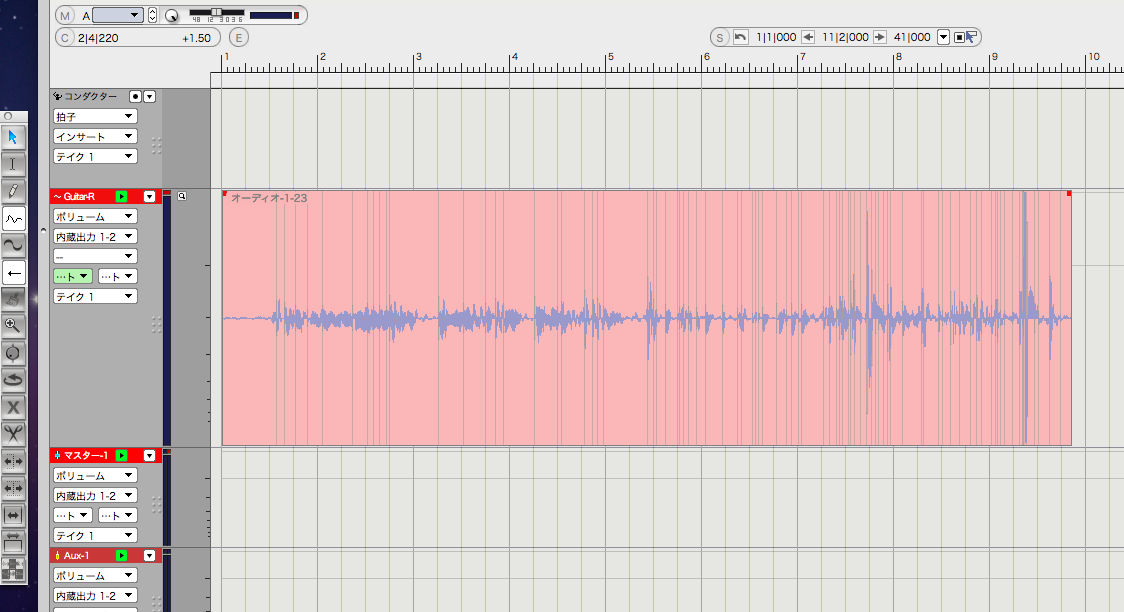
Task: Open the A tool selector dropdown
Action: point(118,15)
